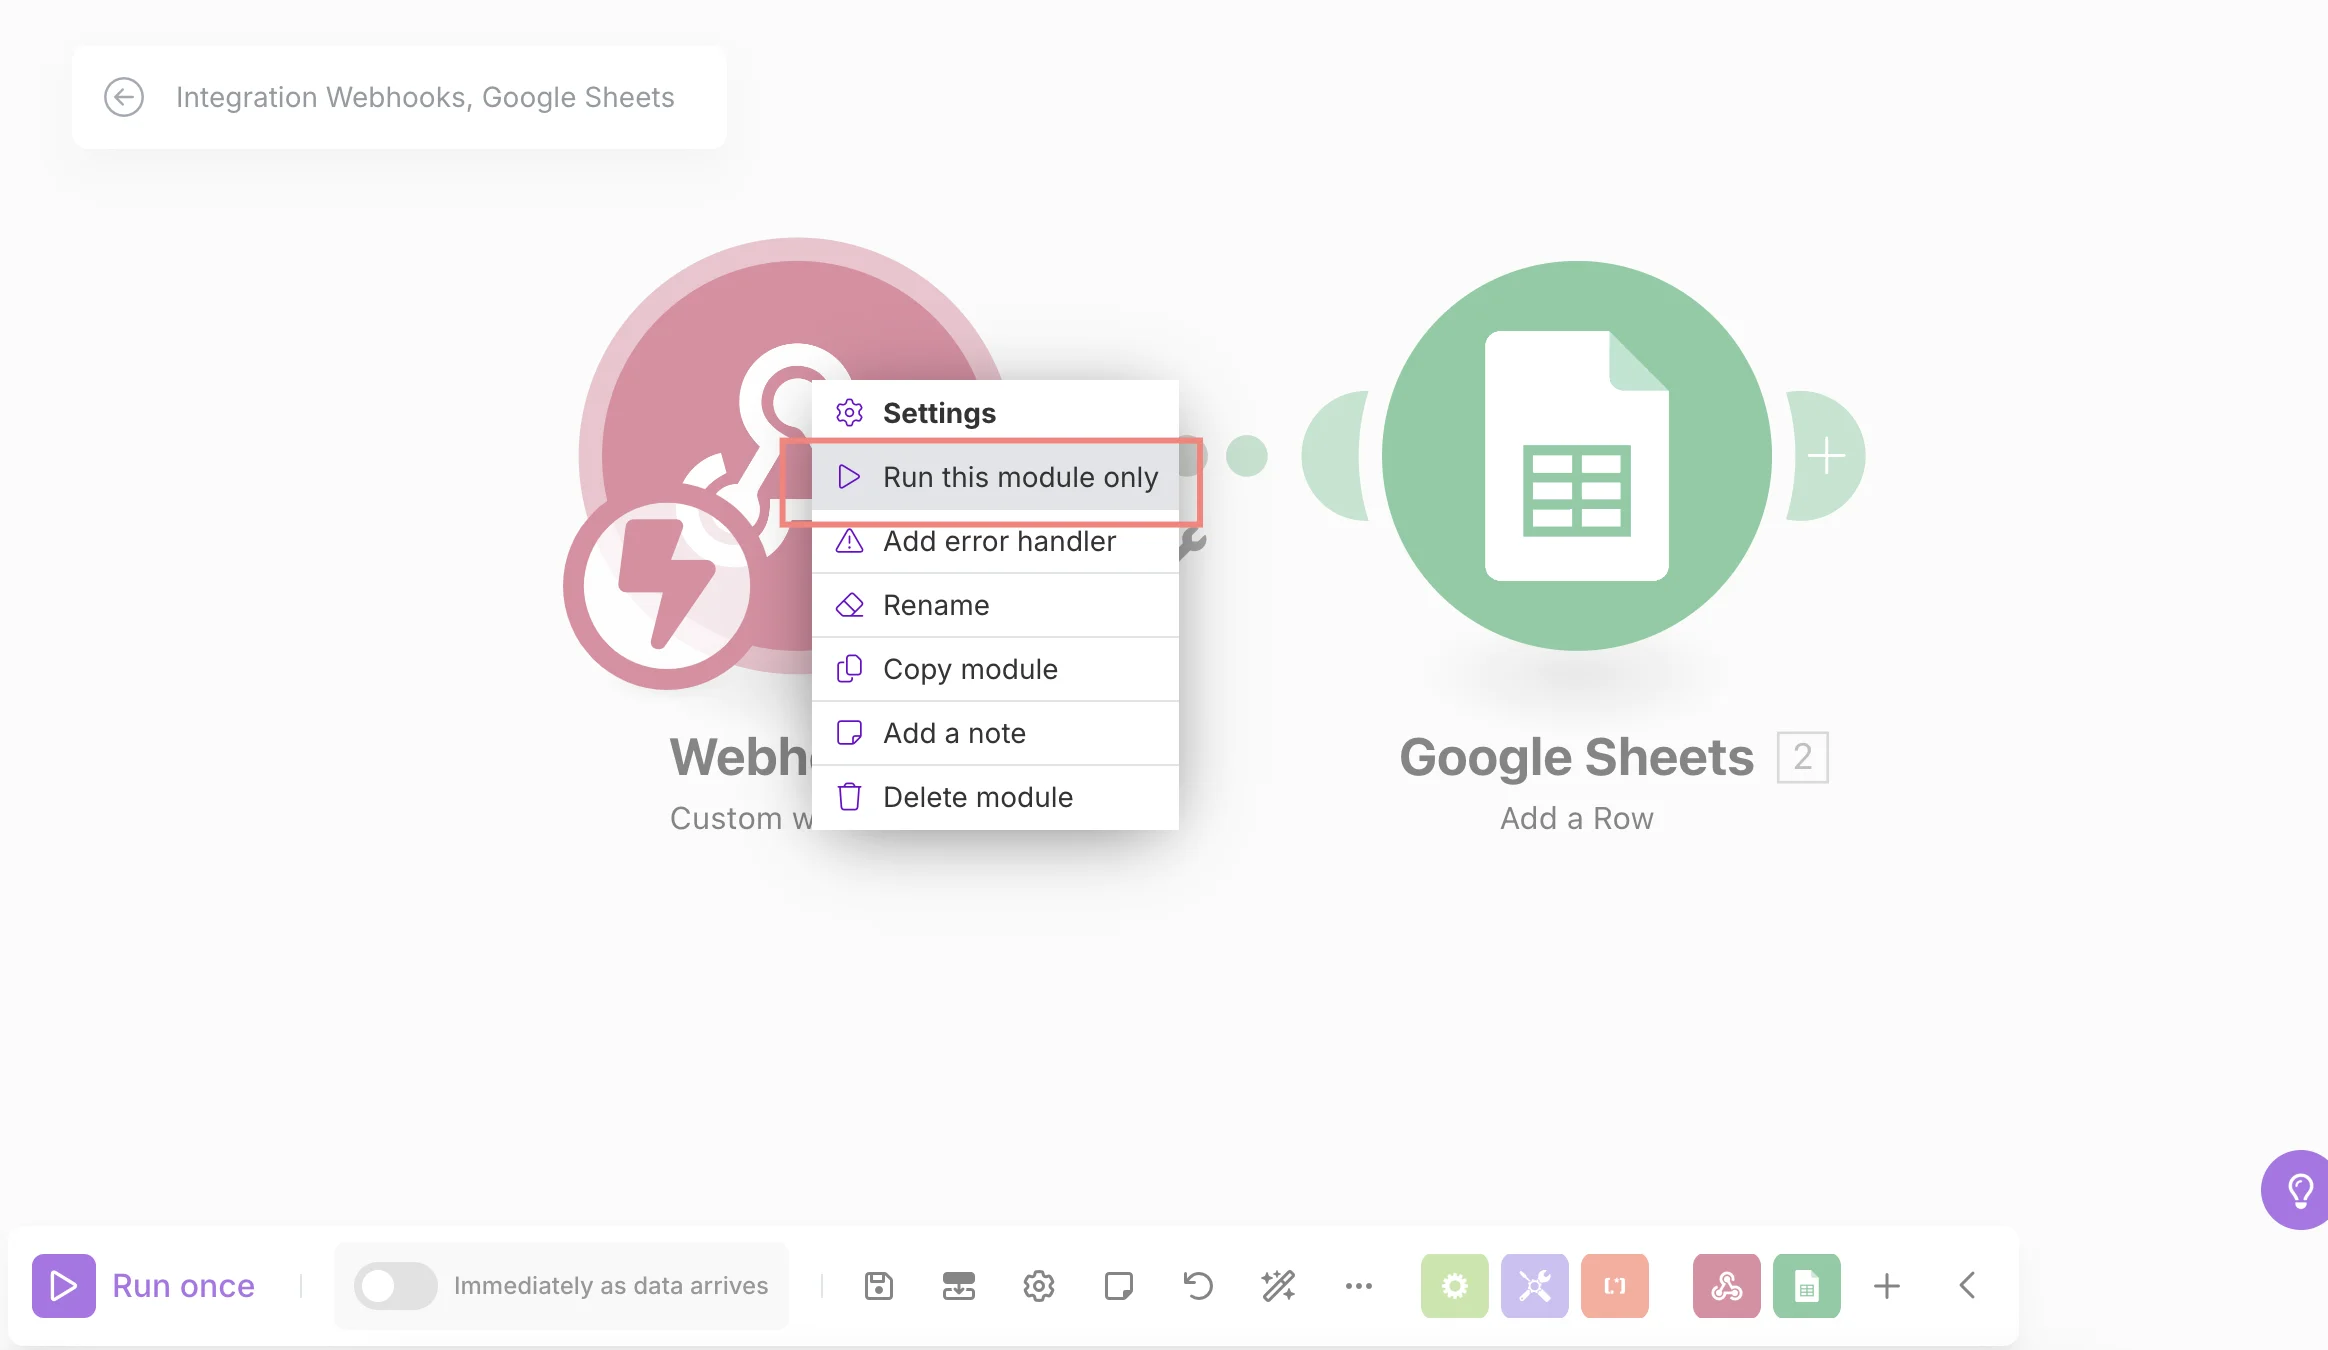
Task: Open notes panel icon in the toolbar
Action: click(x=1119, y=1285)
